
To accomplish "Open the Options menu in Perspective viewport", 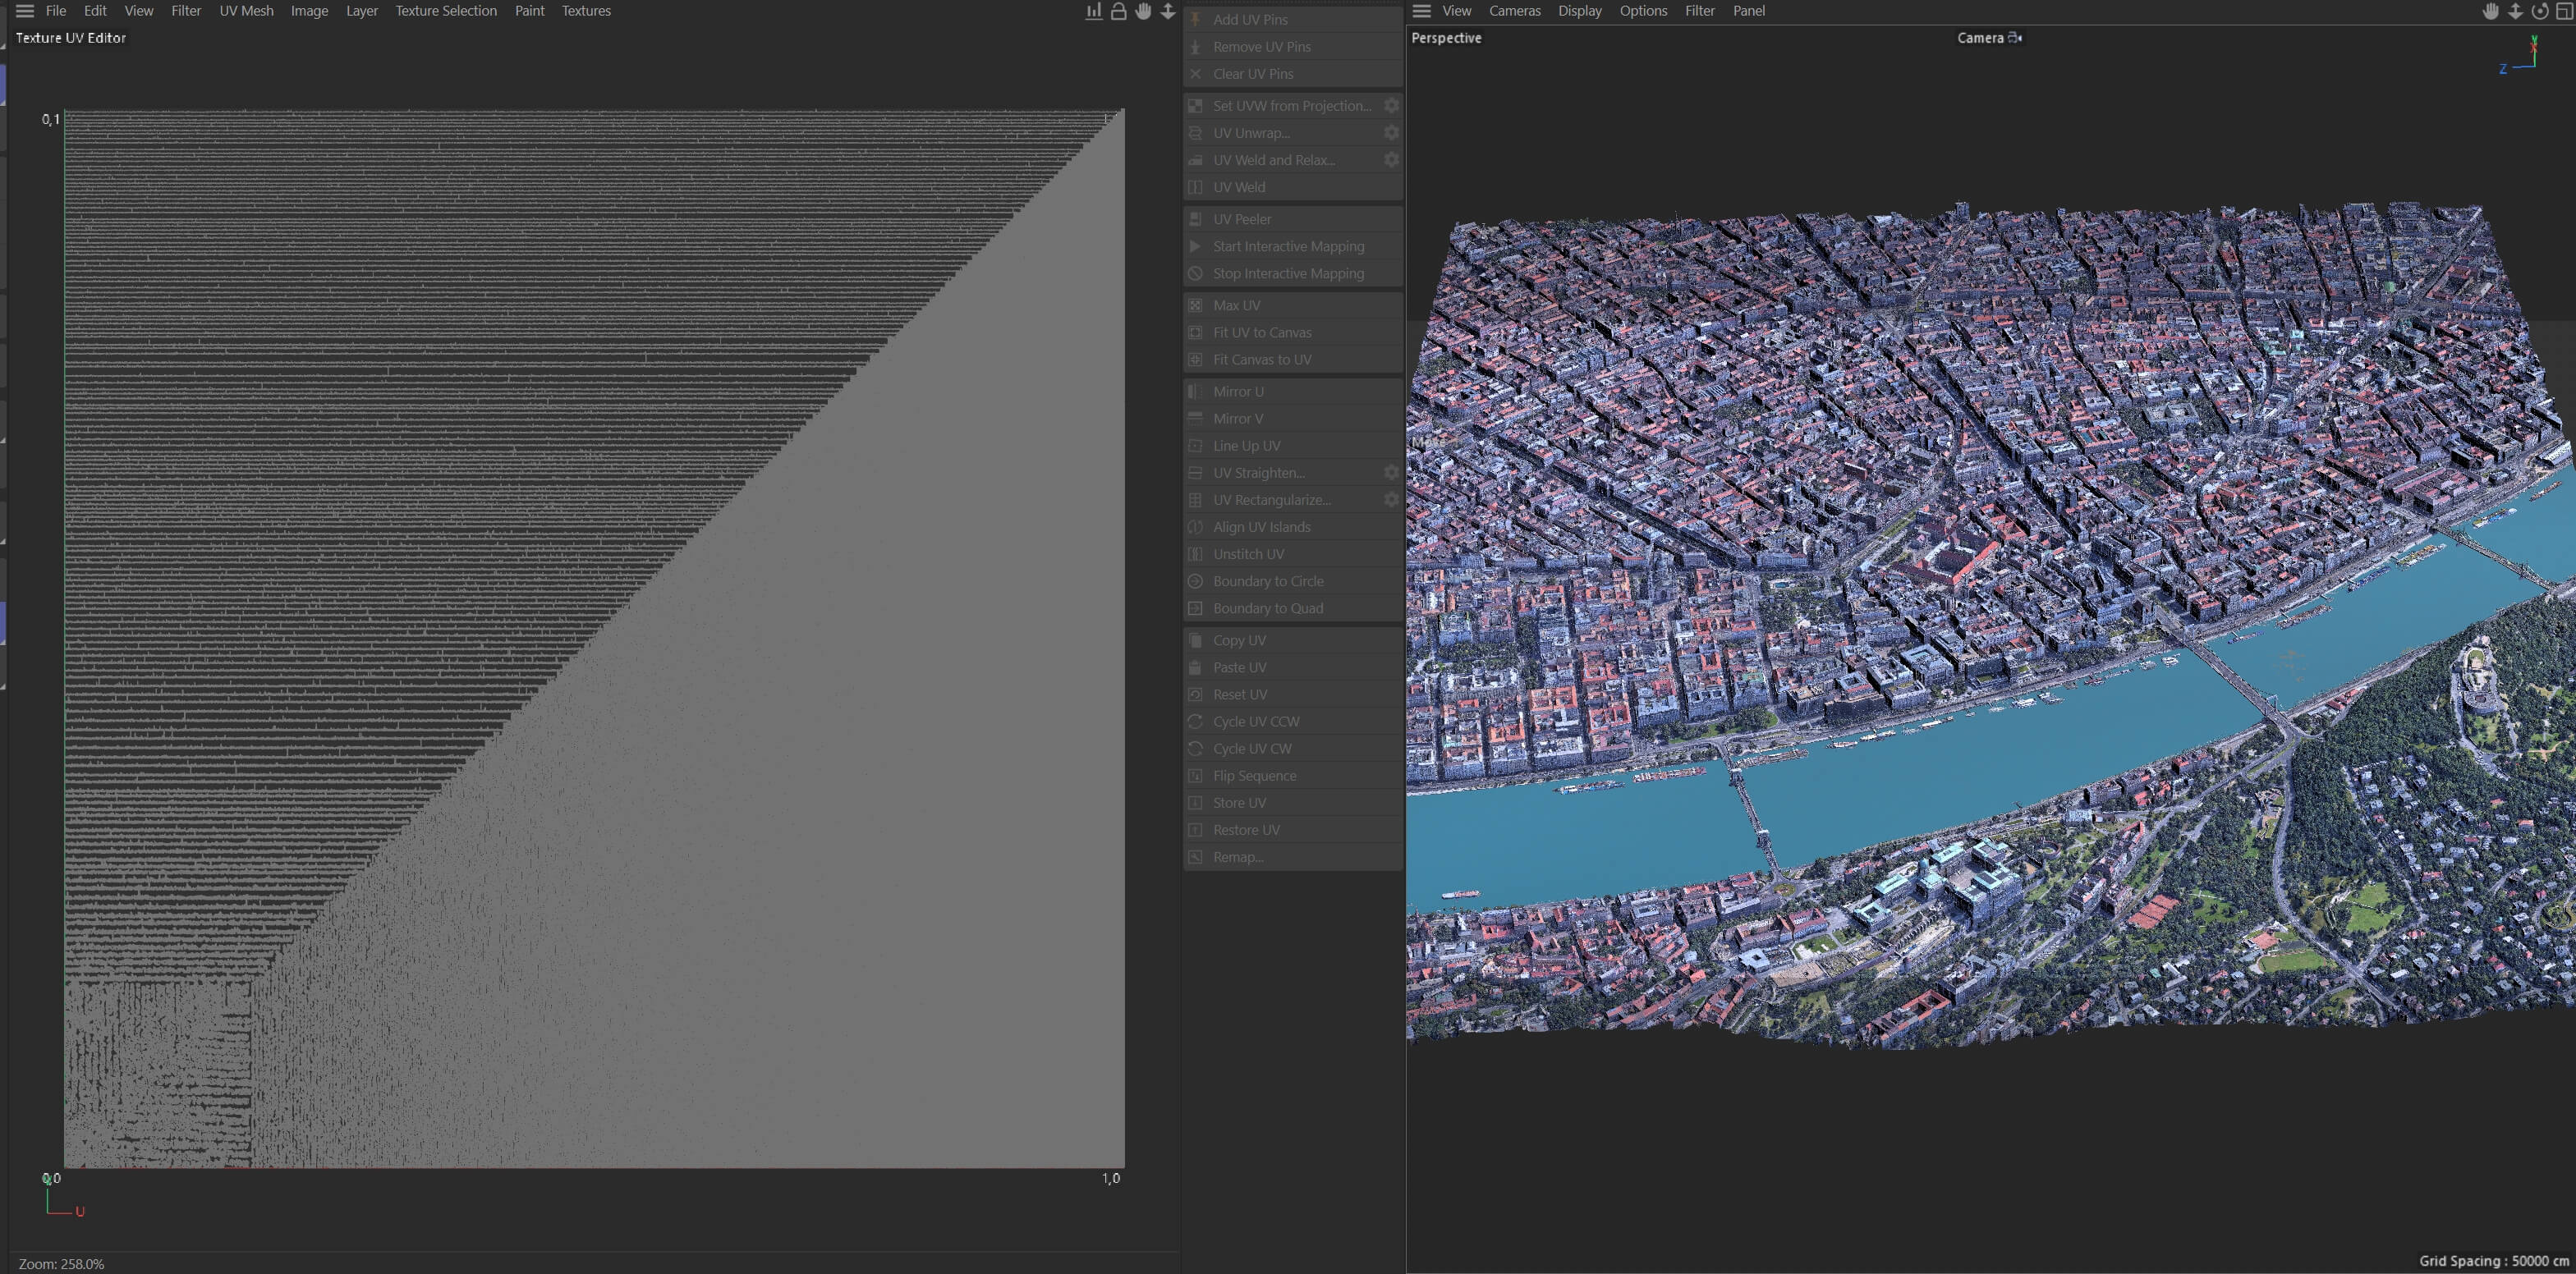I will tap(1643, 11).
